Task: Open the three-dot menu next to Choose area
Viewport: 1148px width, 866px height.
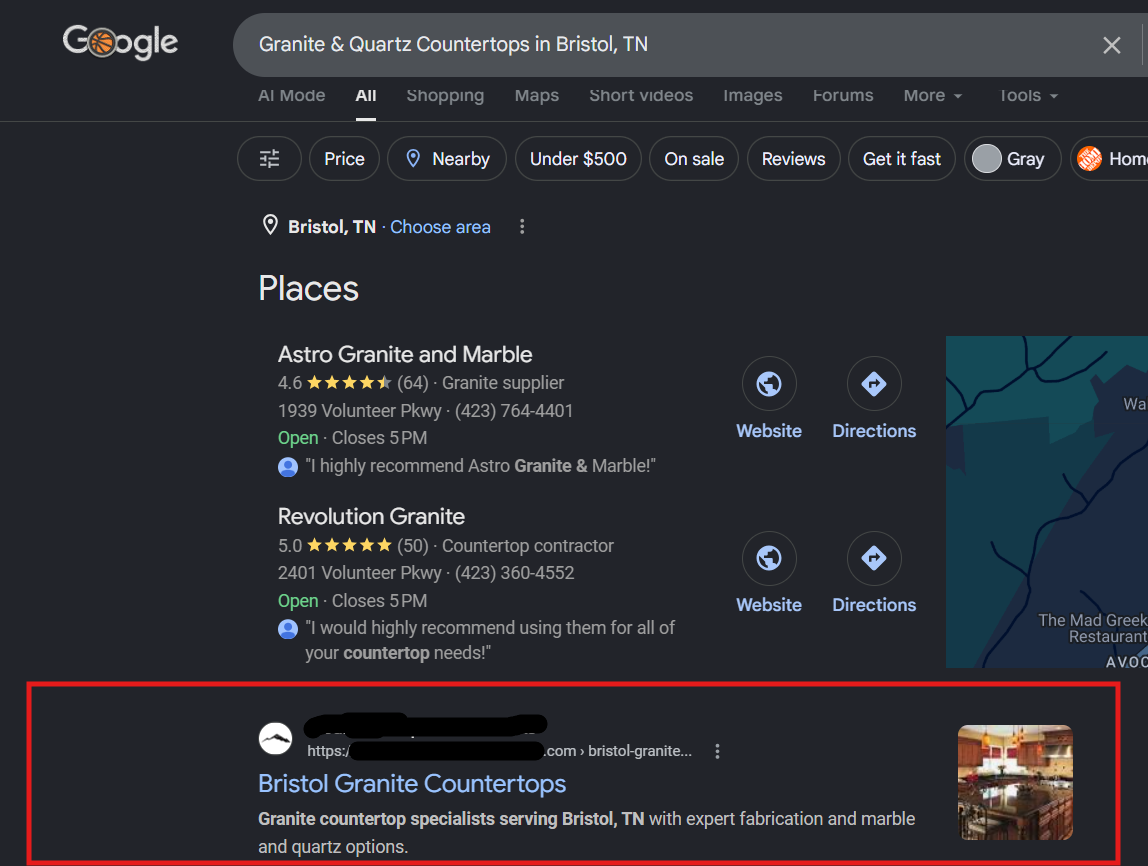Action: [x=522, y=227]
